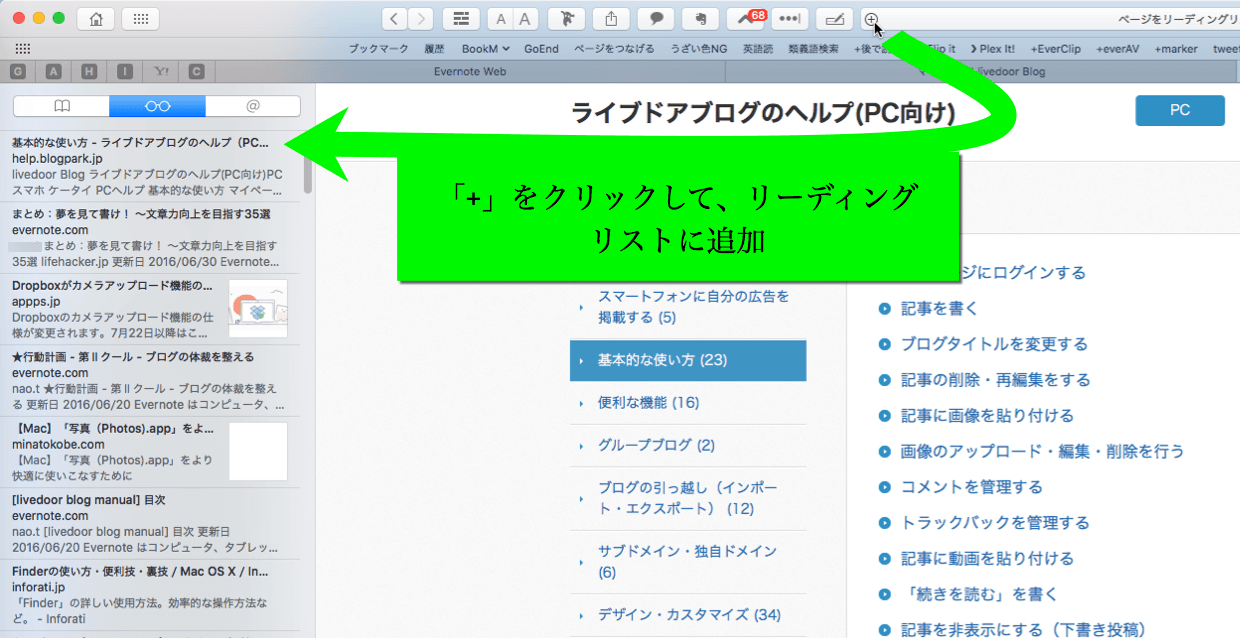
Task: Open pinned tab I
Action: coord(124,71)
